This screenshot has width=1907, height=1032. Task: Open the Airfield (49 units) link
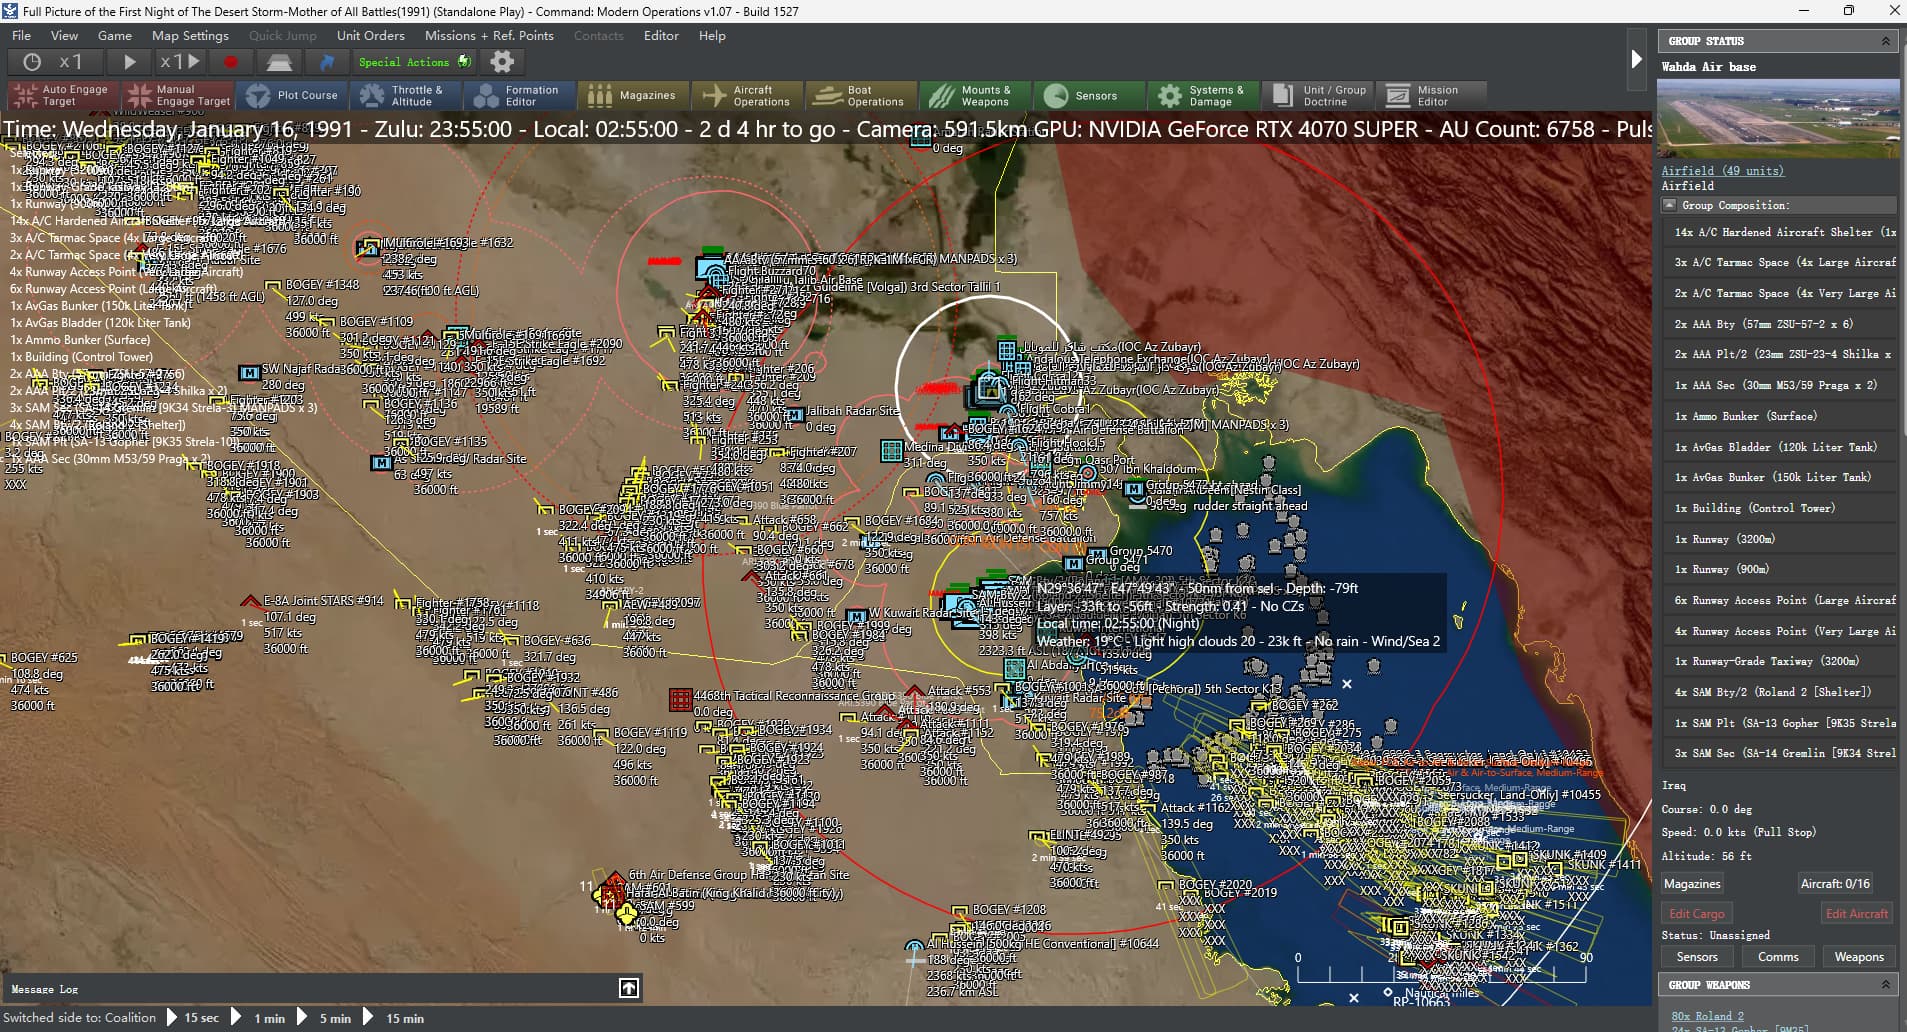1722,171
